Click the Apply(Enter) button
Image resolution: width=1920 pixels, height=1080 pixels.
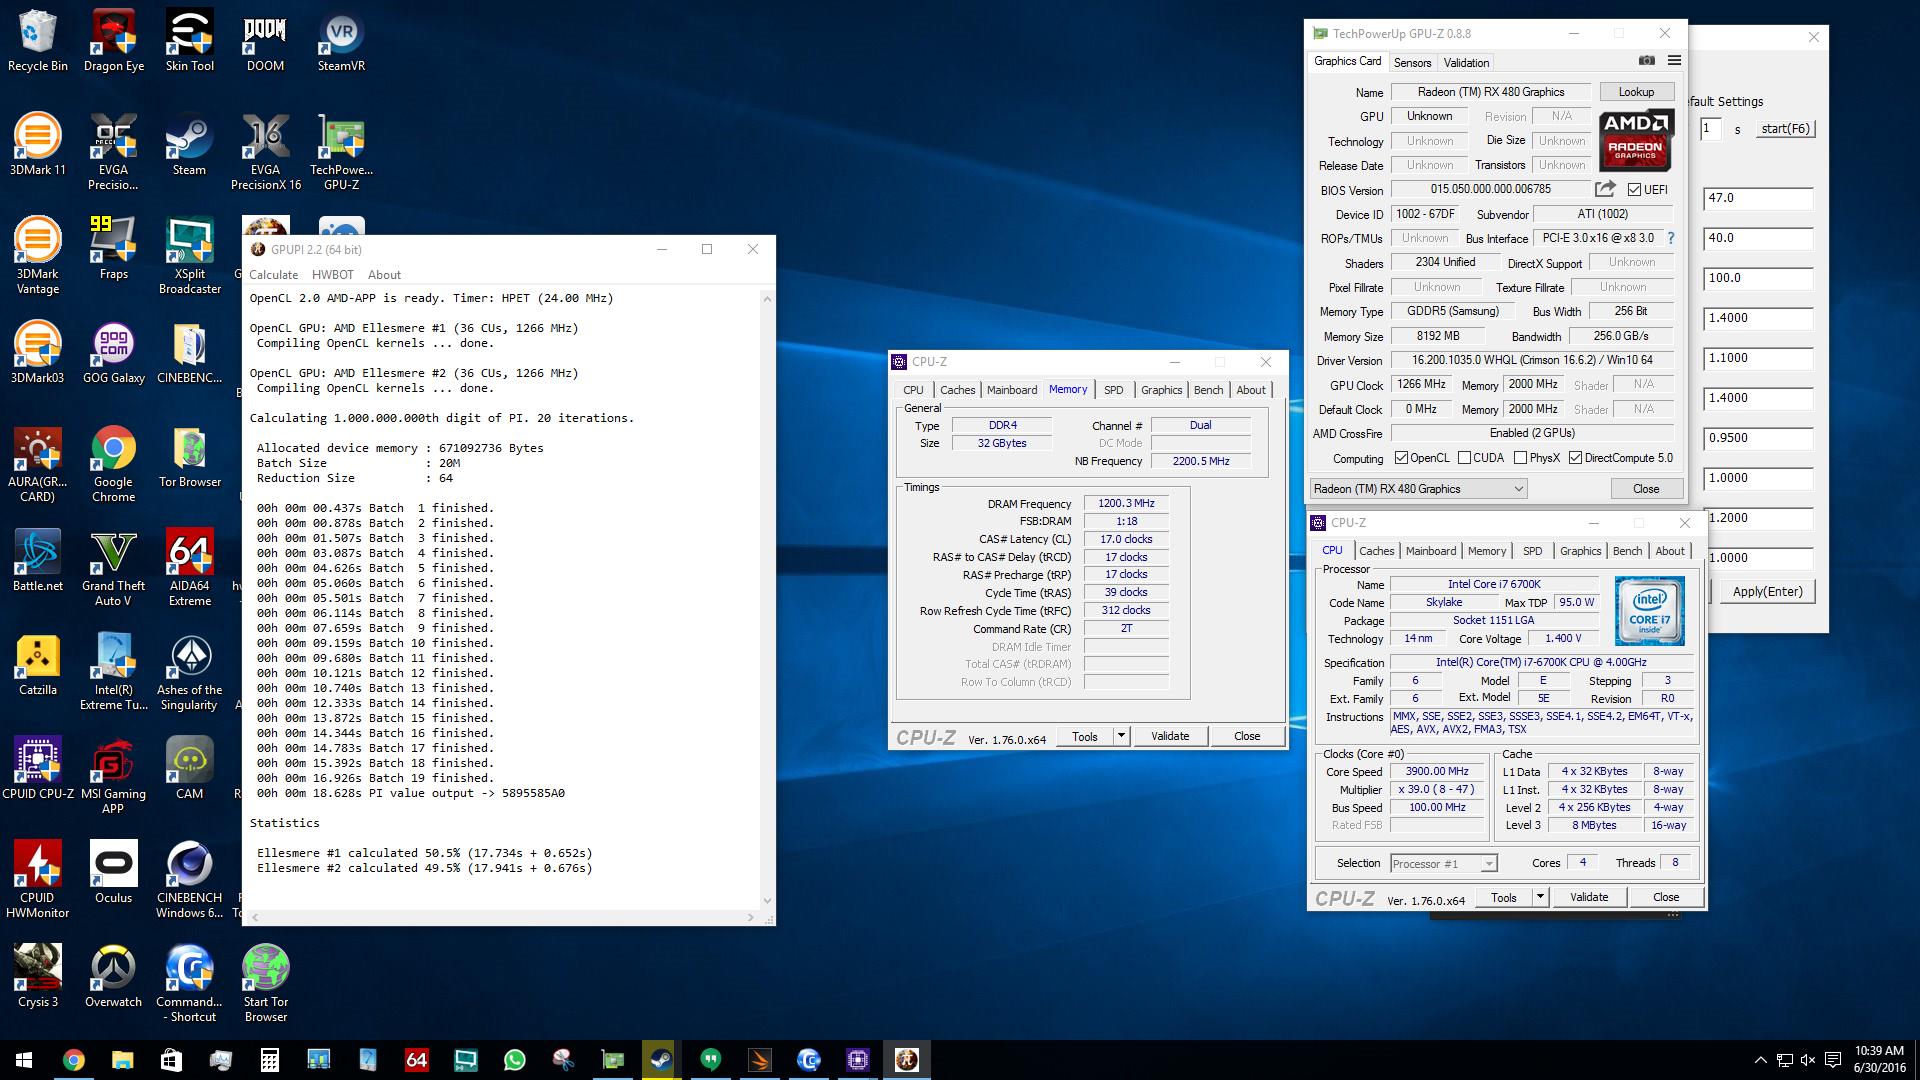1767,591
